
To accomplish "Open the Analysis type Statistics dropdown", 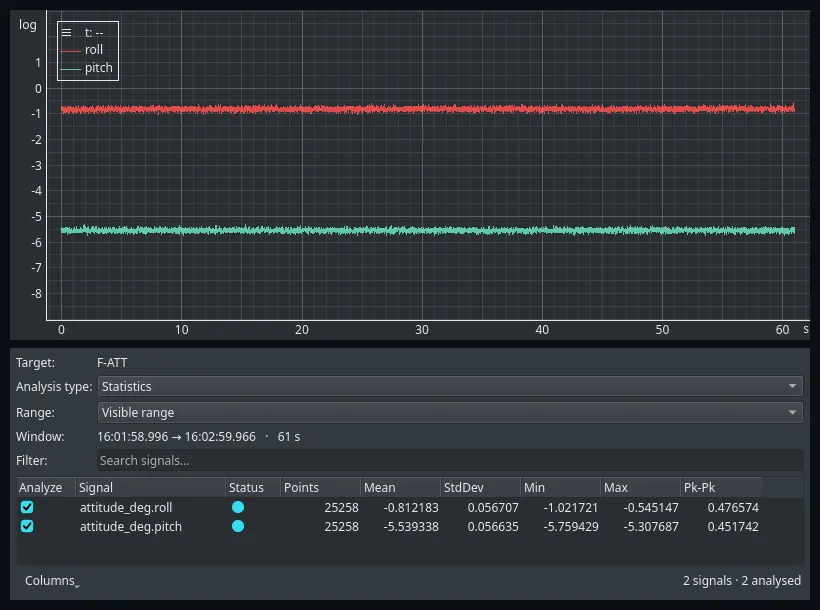I will tap(450, 386).
